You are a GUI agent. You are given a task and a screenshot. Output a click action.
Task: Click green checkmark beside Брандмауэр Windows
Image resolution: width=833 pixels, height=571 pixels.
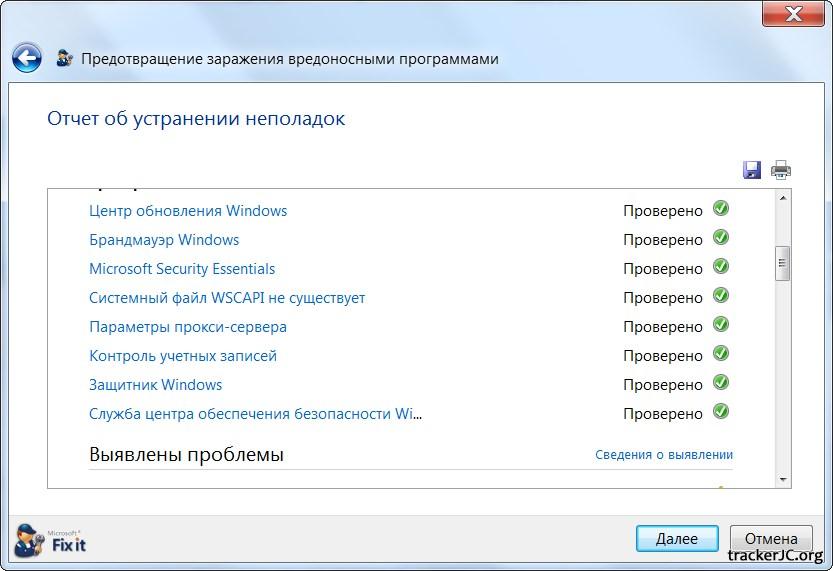[x=720, y=238]
